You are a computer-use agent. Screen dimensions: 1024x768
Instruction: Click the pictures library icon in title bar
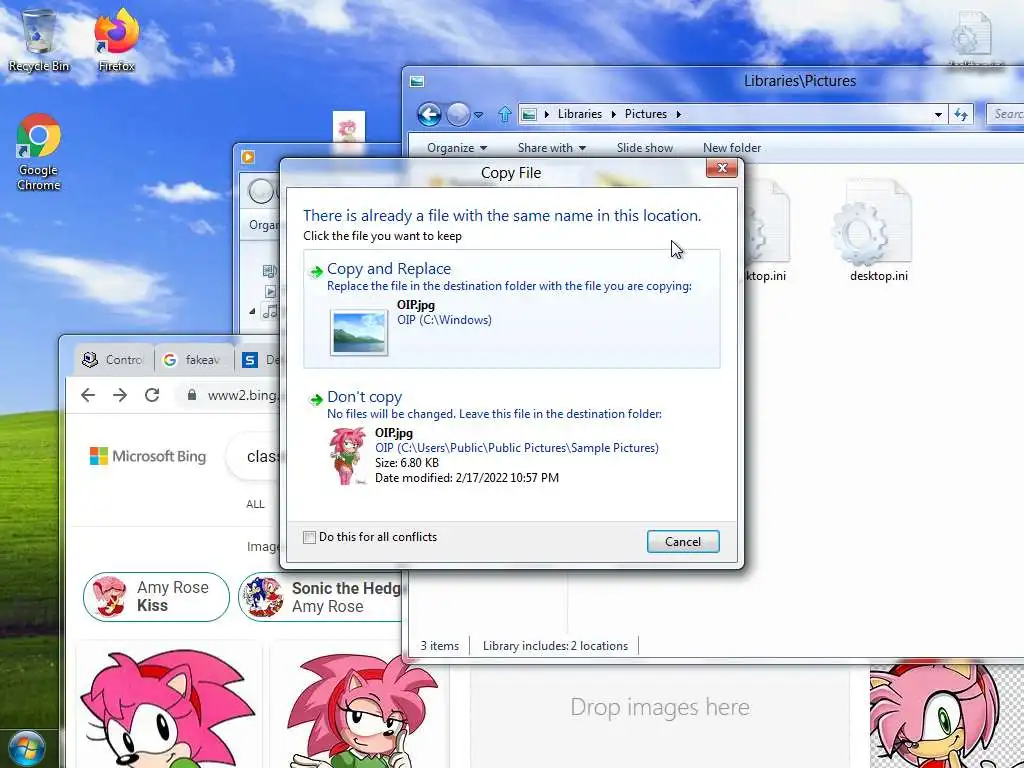point(417,81)
